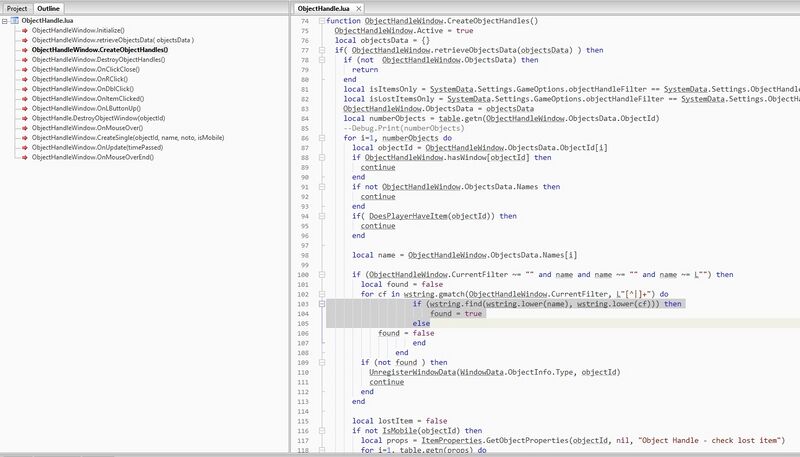Collapse the CurrentFilter if block at line 100
Viewport: 800px width, 457px height.
322,274
